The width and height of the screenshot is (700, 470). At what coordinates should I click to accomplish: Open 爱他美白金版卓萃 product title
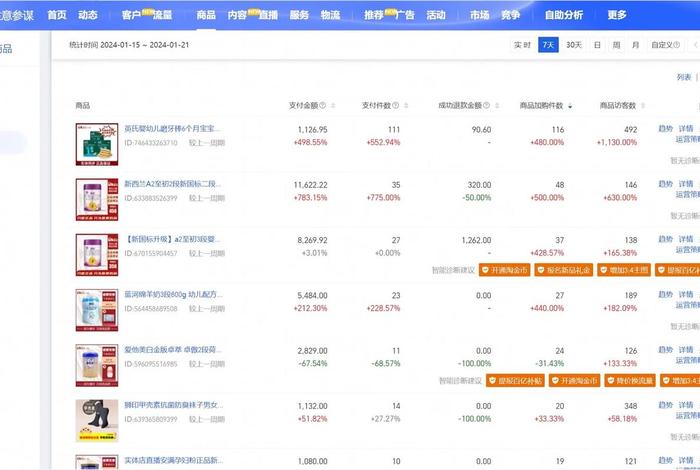tap(173, 350)
